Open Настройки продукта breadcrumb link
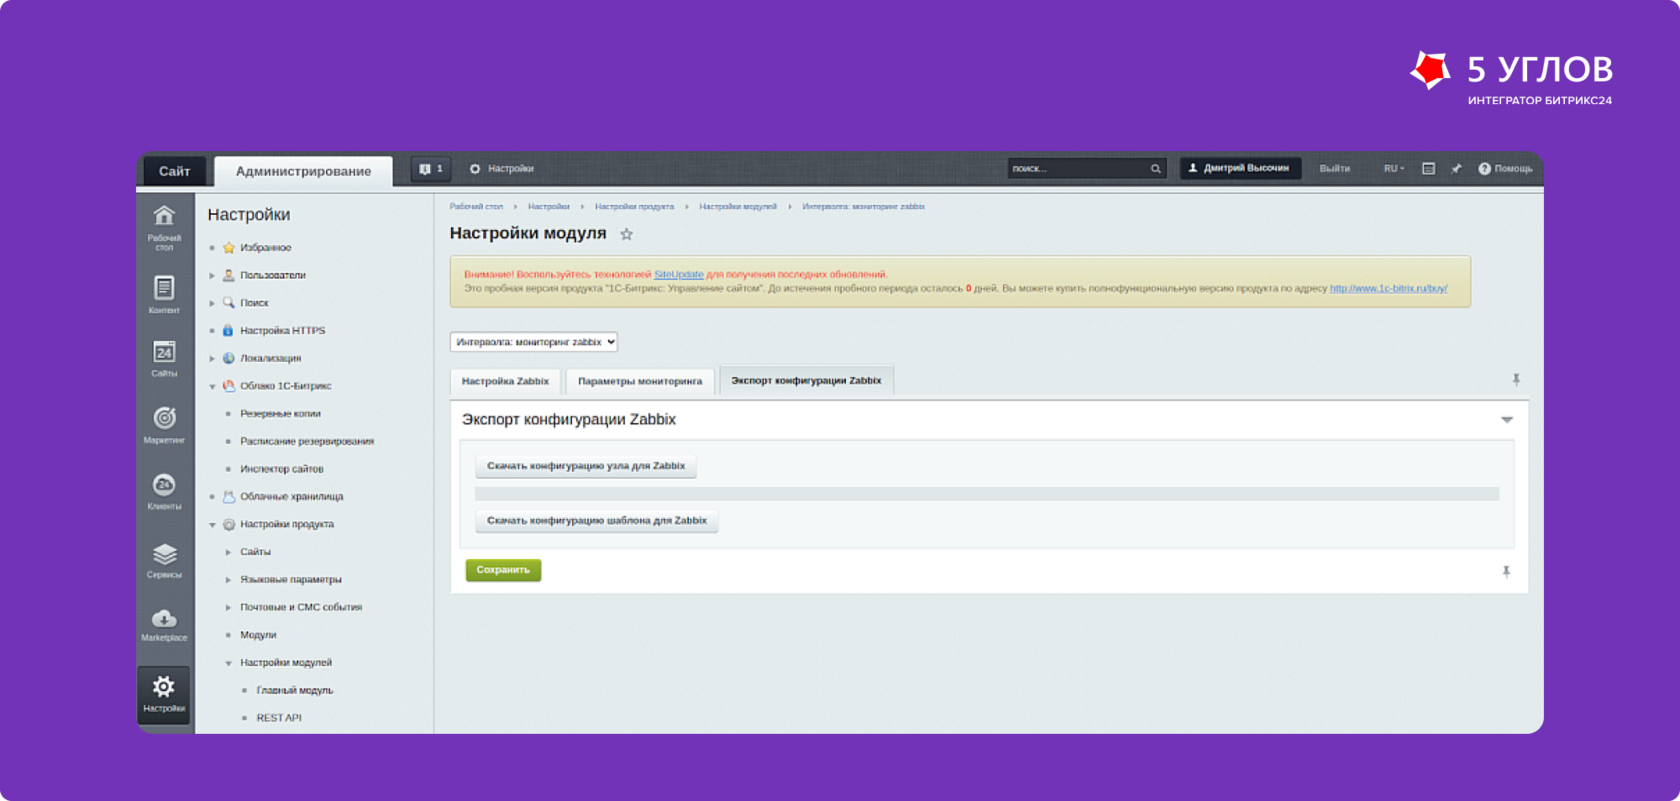 tap(634, 207)
